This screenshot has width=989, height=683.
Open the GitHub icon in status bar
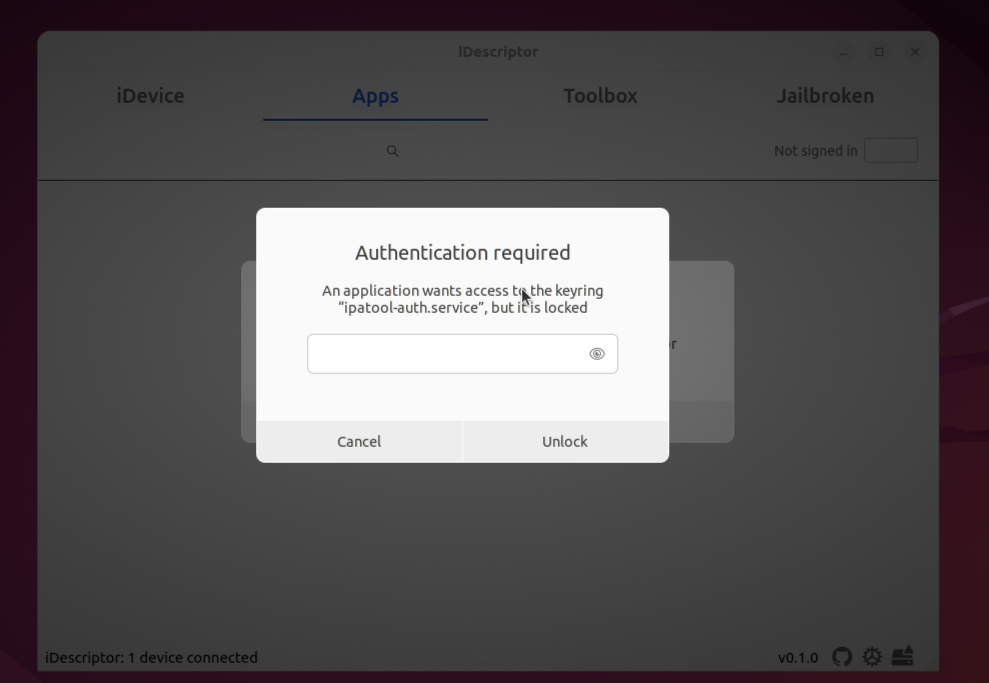[x=842, y=657]
